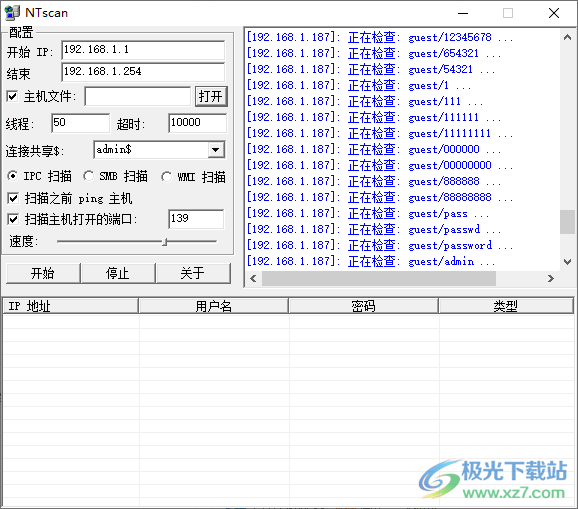The height and width of the screenshot is (509, 578).
Task: Click the 速度 slider thumb
Action: tap(165, 242)
